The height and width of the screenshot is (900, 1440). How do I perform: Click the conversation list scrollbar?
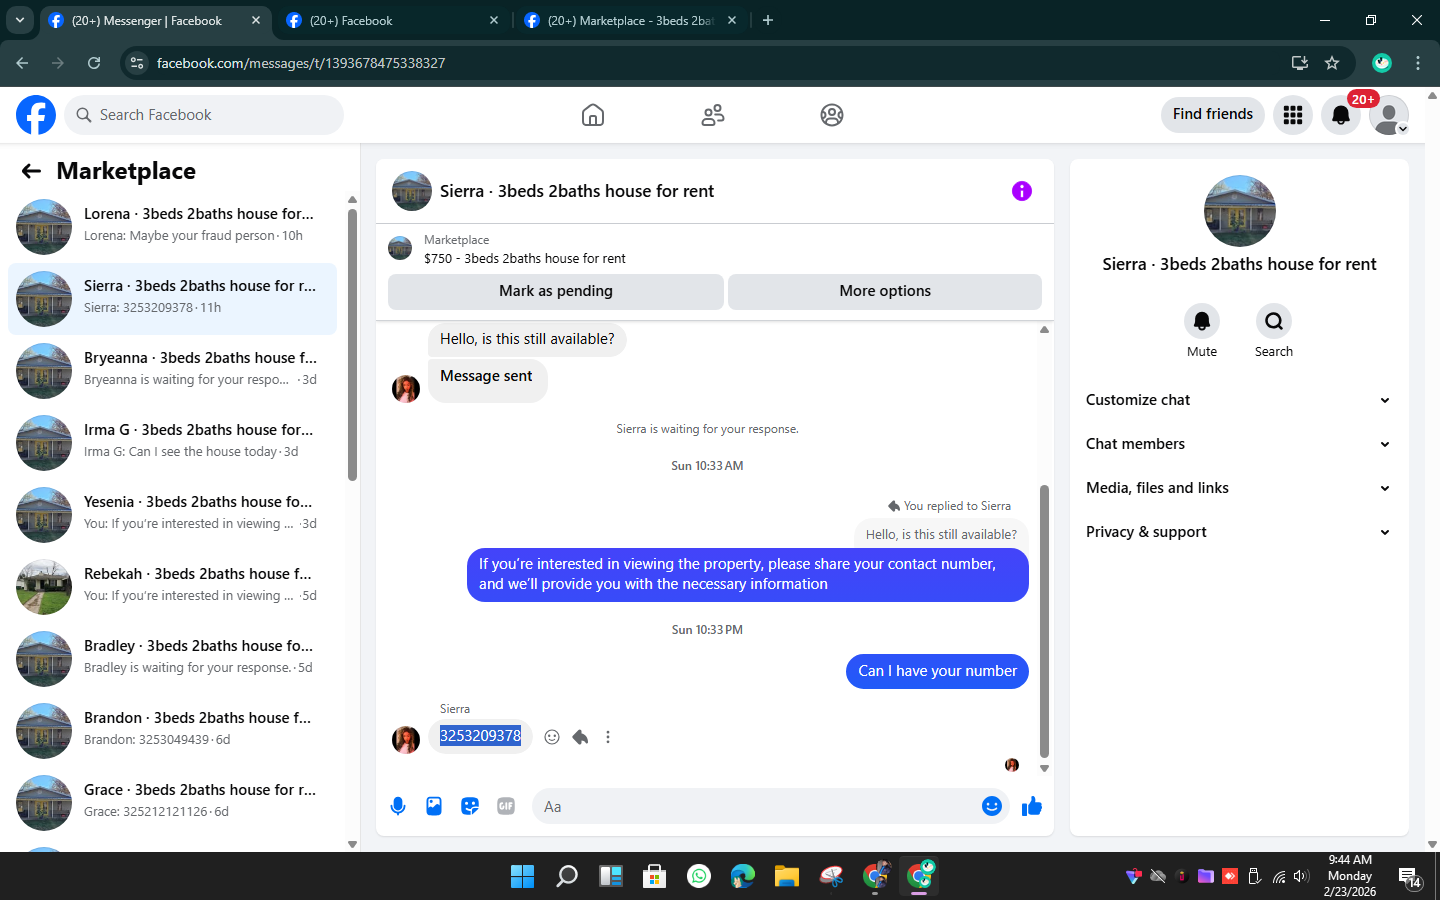click(352, 345)
